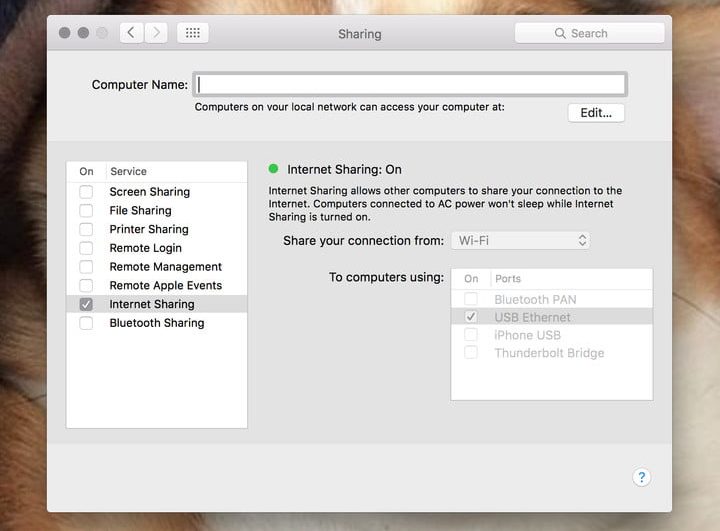Click the back navigation arrow
Image resolution: width=720 pixels, height=531 pixels.
tap(131, 33)
